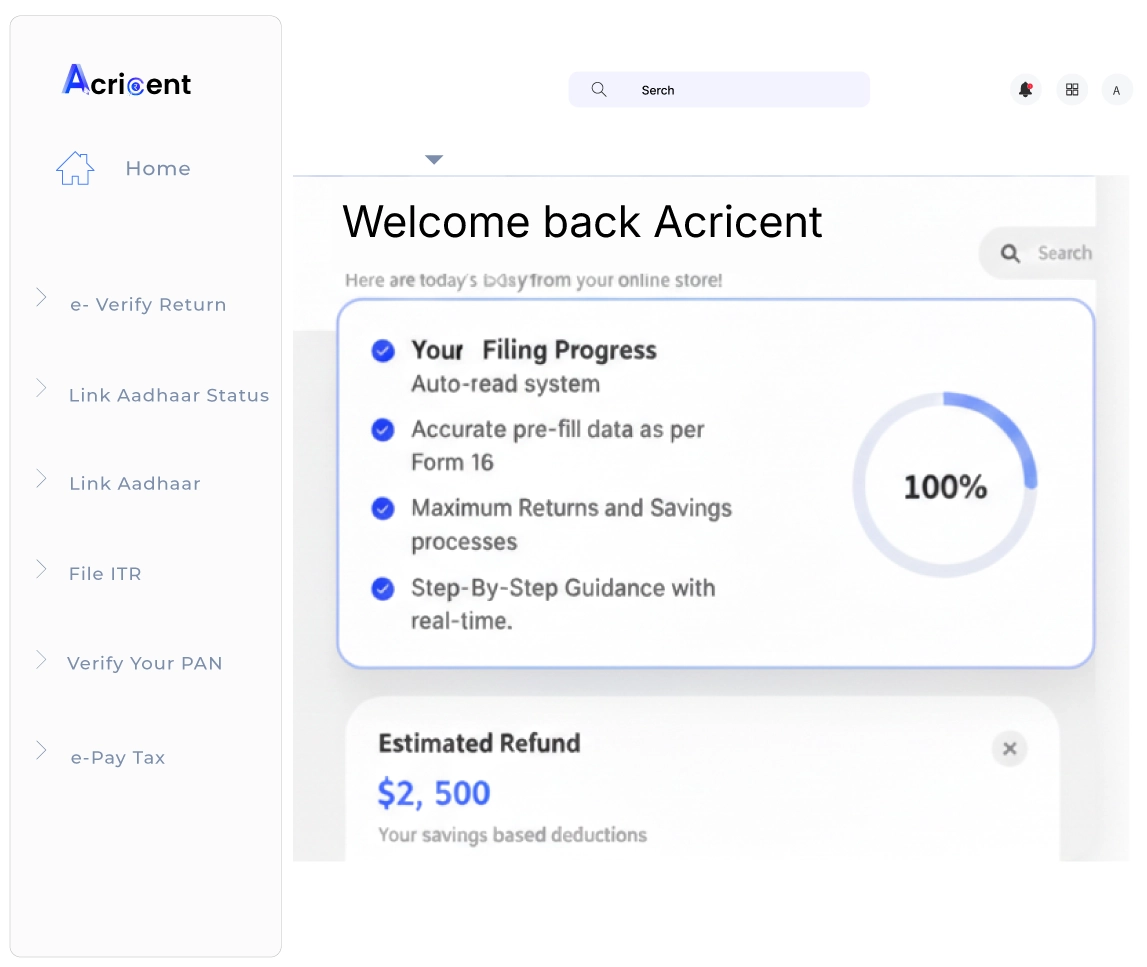Open the apps grid icon
1147x967 pixels.
point(1072,90)
